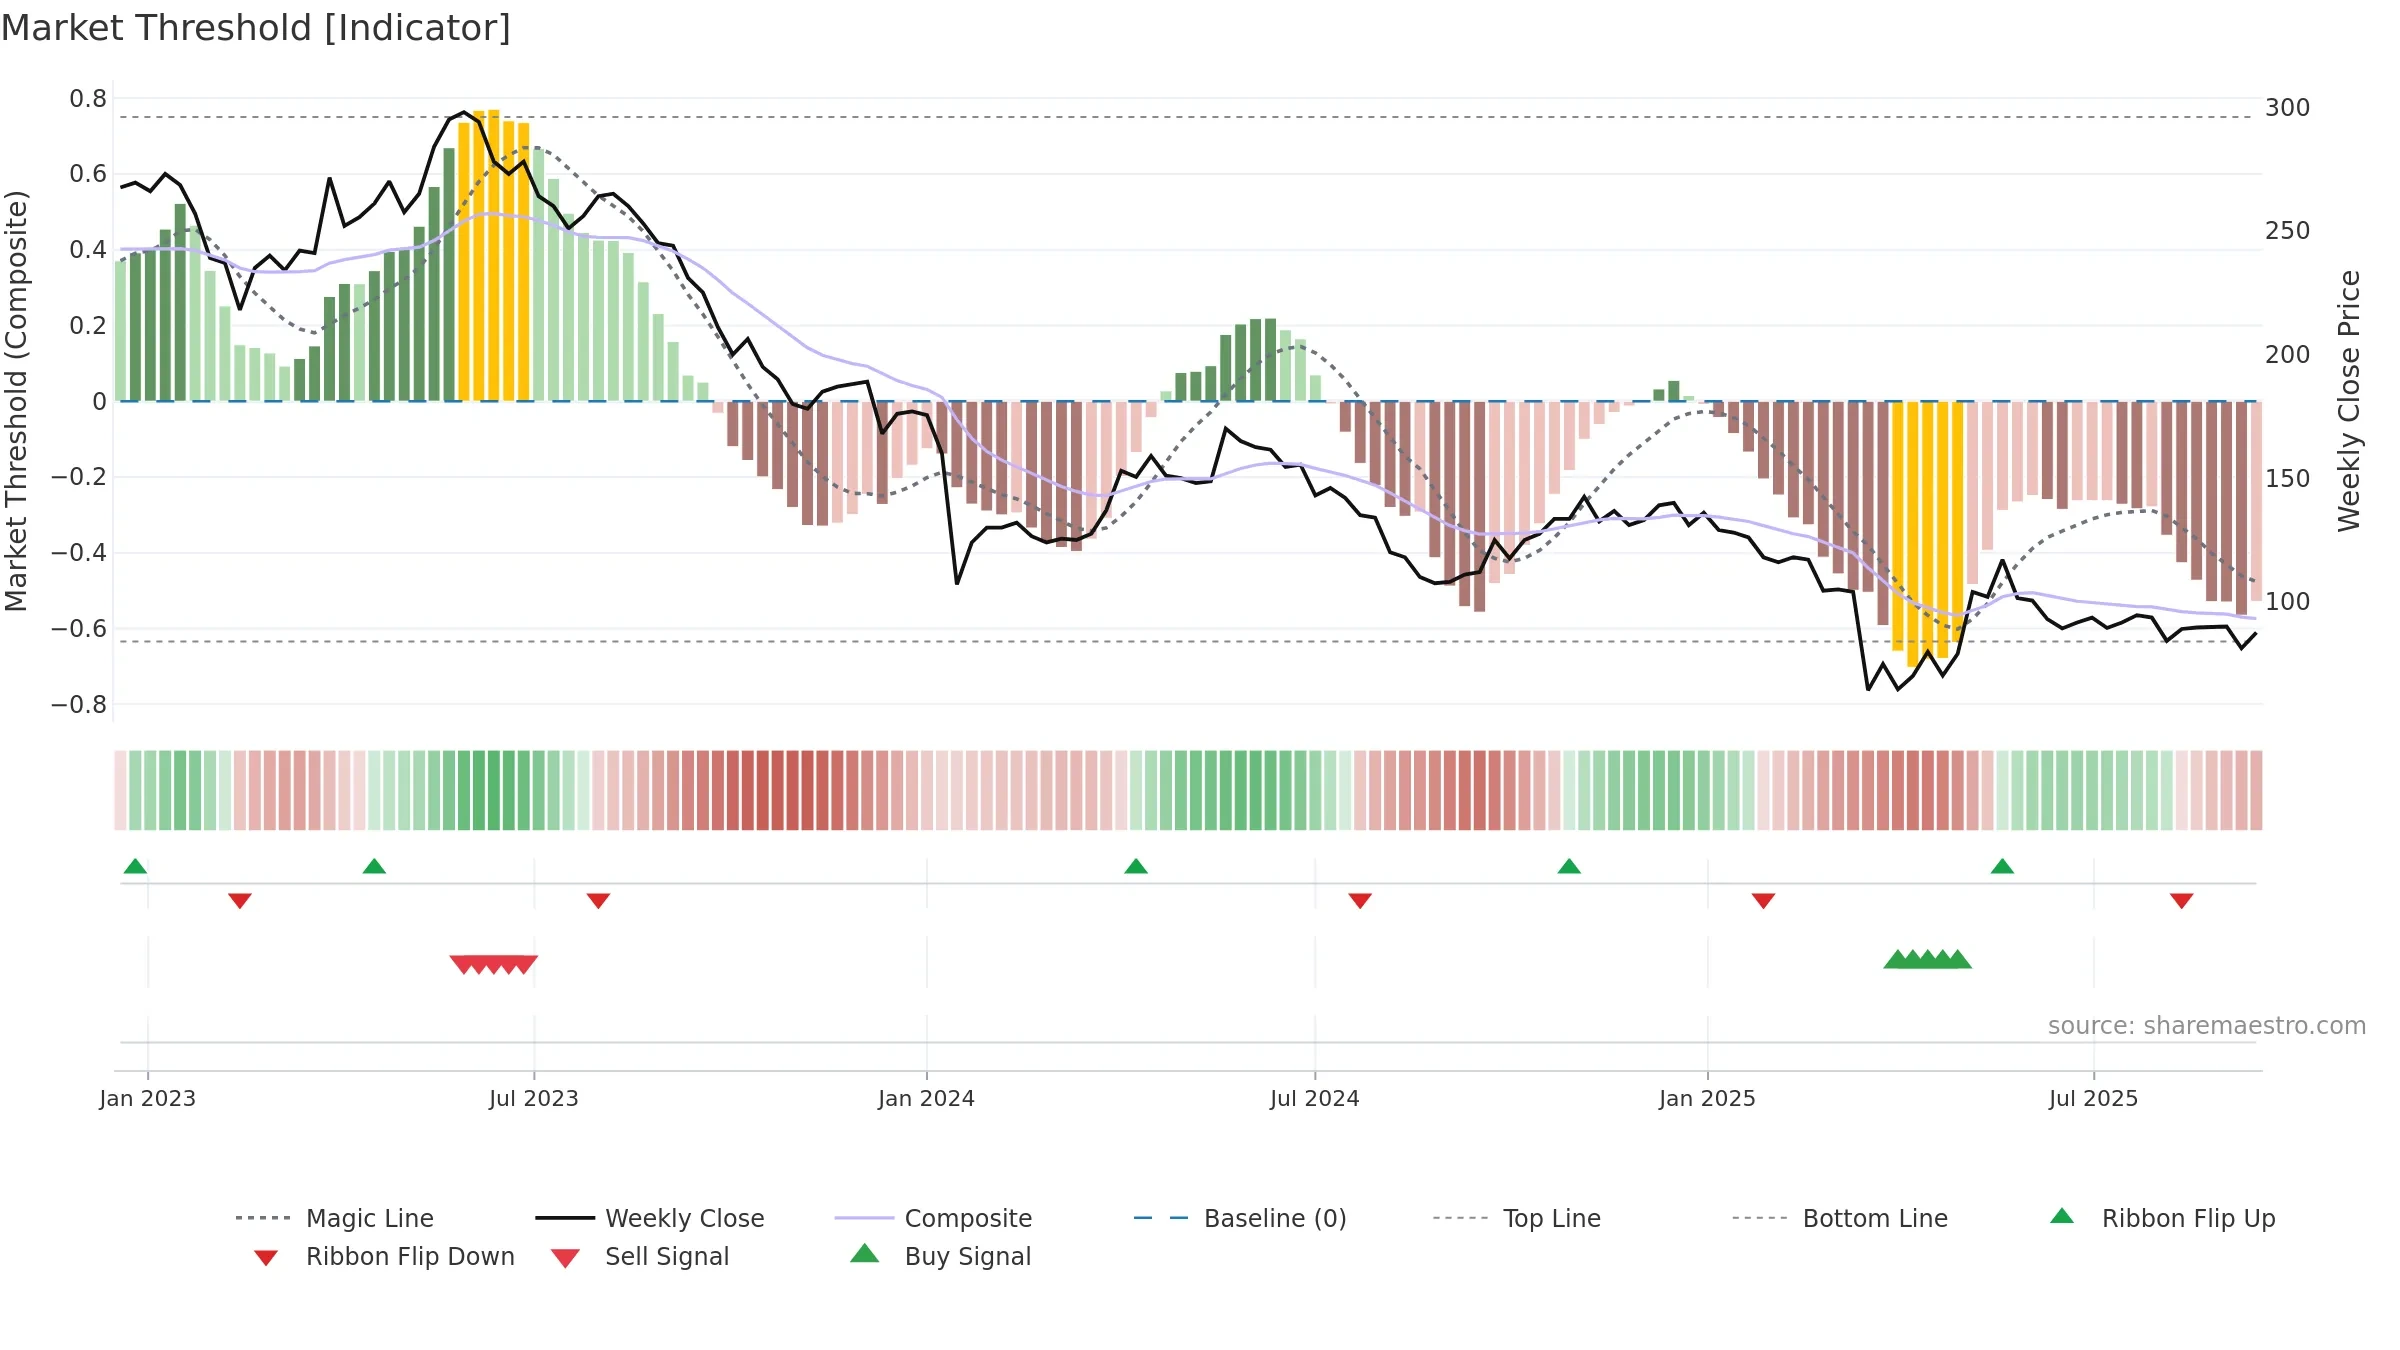This screenshot has height=1350, width=2400.
Task: Toggle the Bottom Line legend entry
Action: [x=1840, y=1218]
